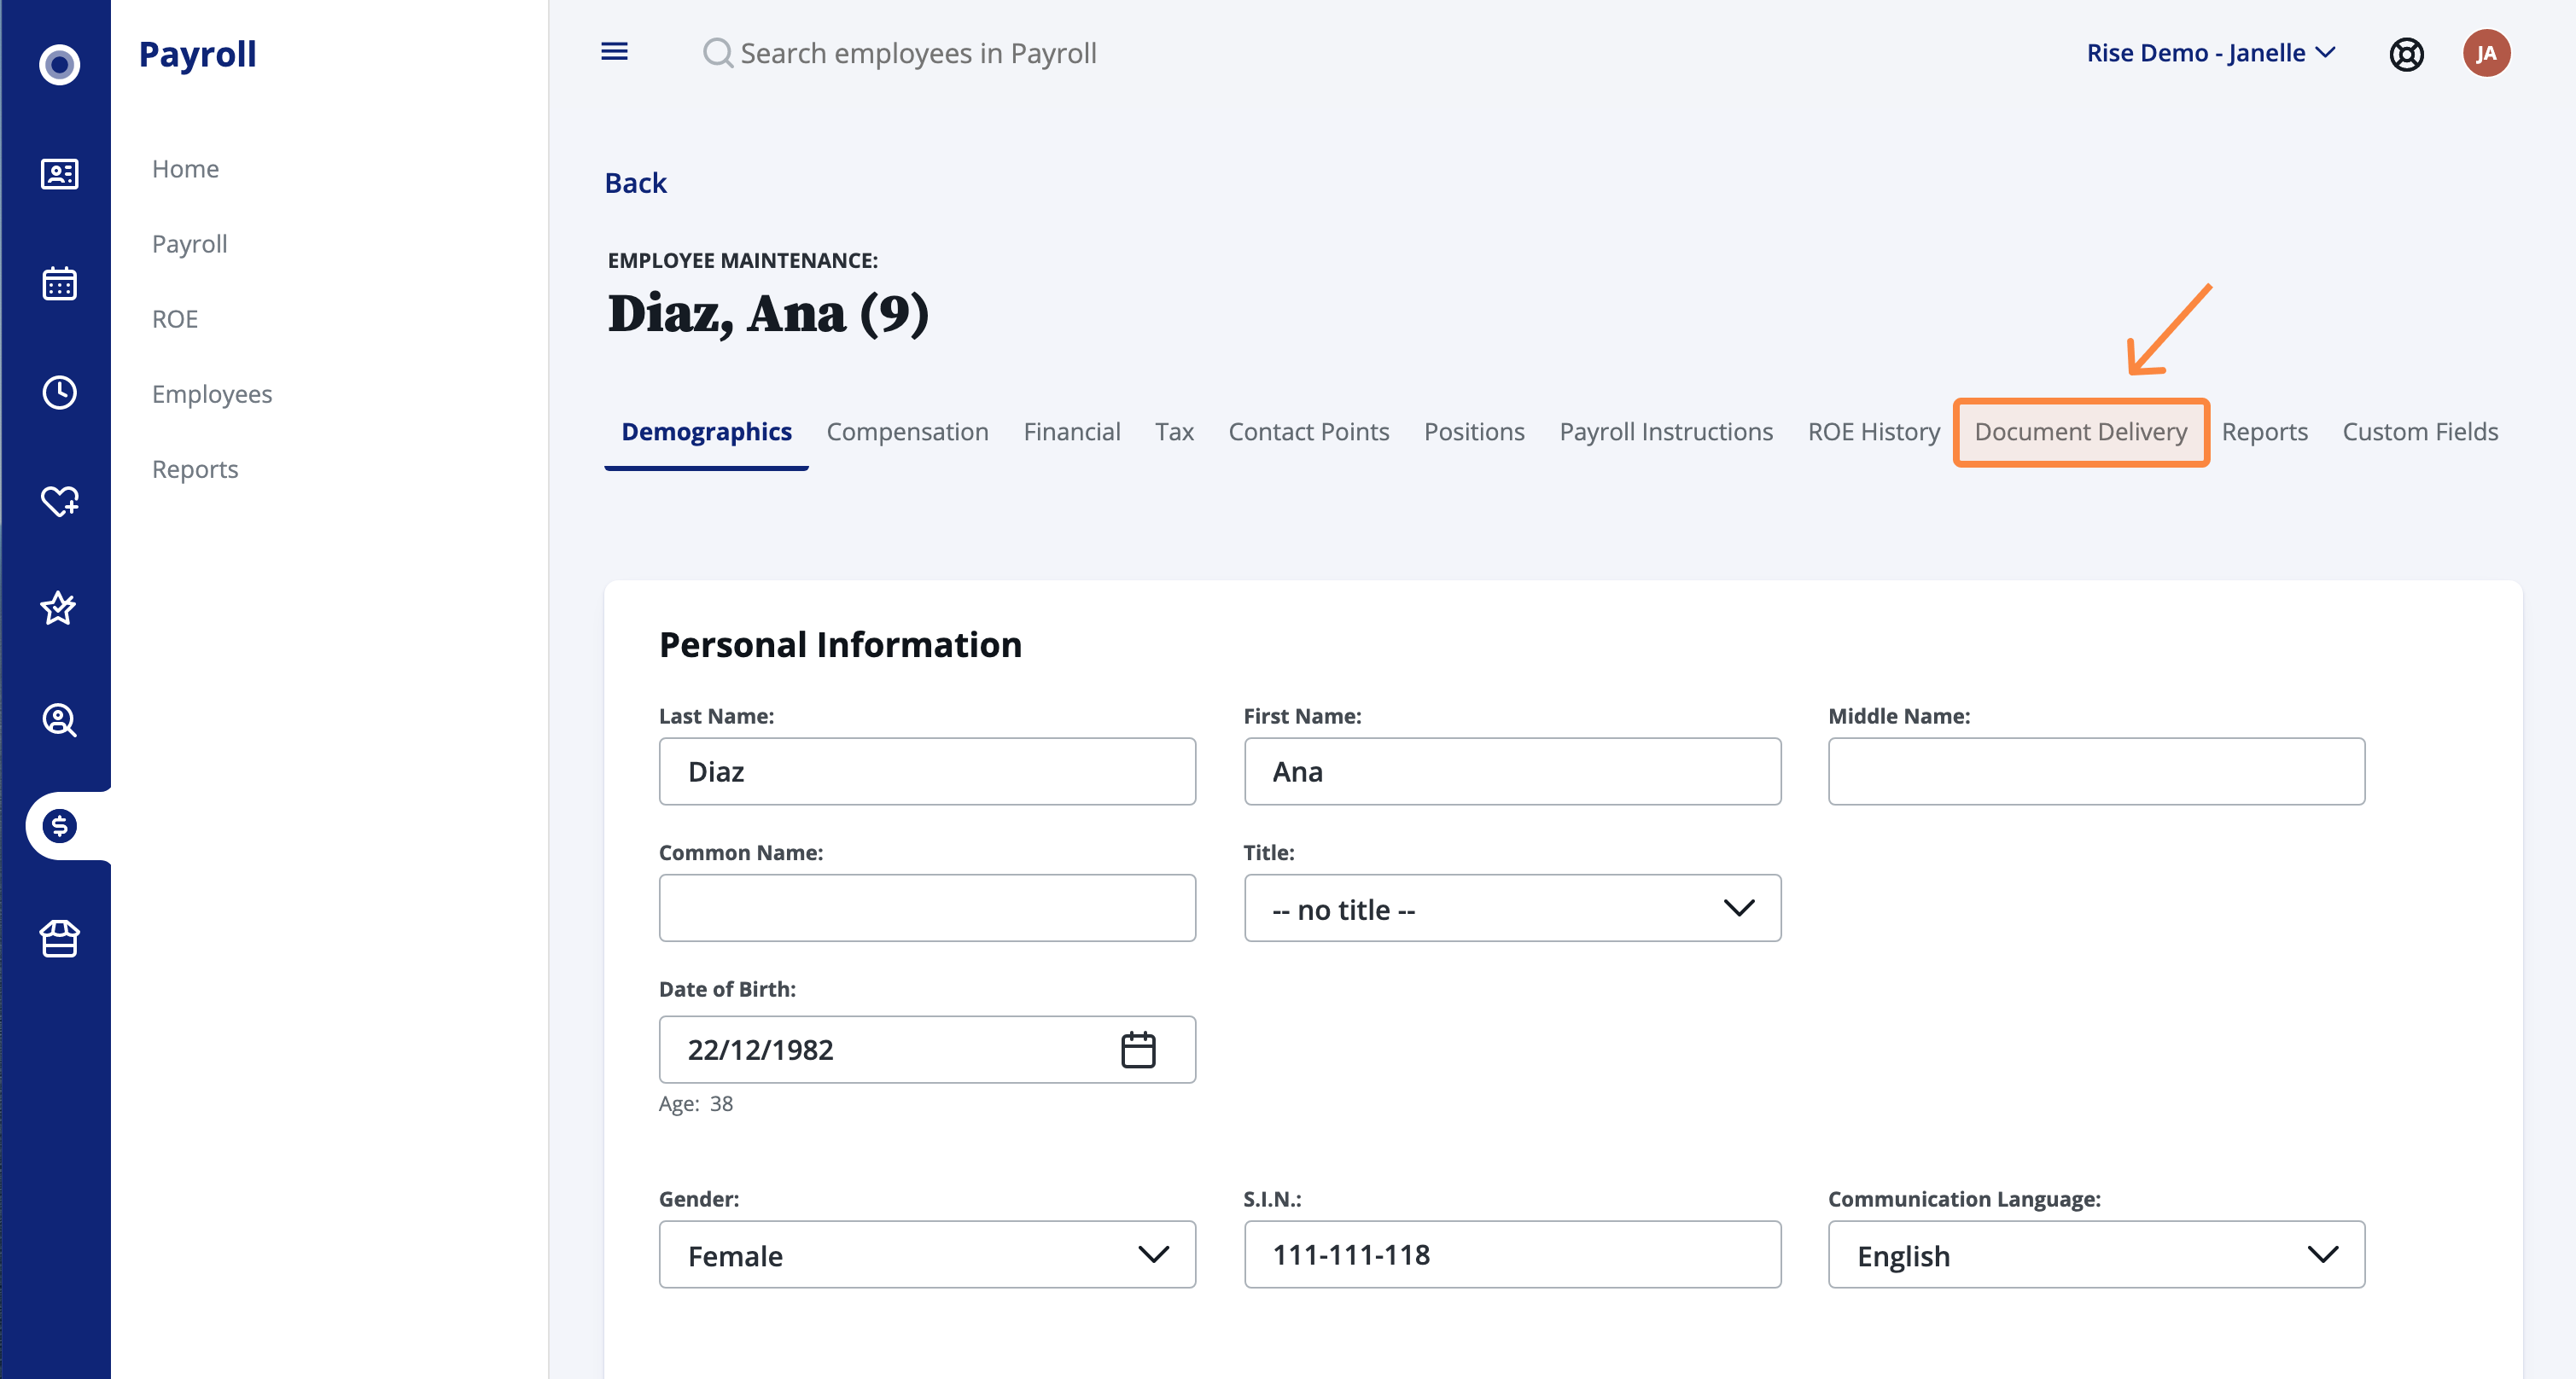Open the calendar icon in sidebar
The width and height of the screenshot is (2576, 1379).
(x=59, y=283)
